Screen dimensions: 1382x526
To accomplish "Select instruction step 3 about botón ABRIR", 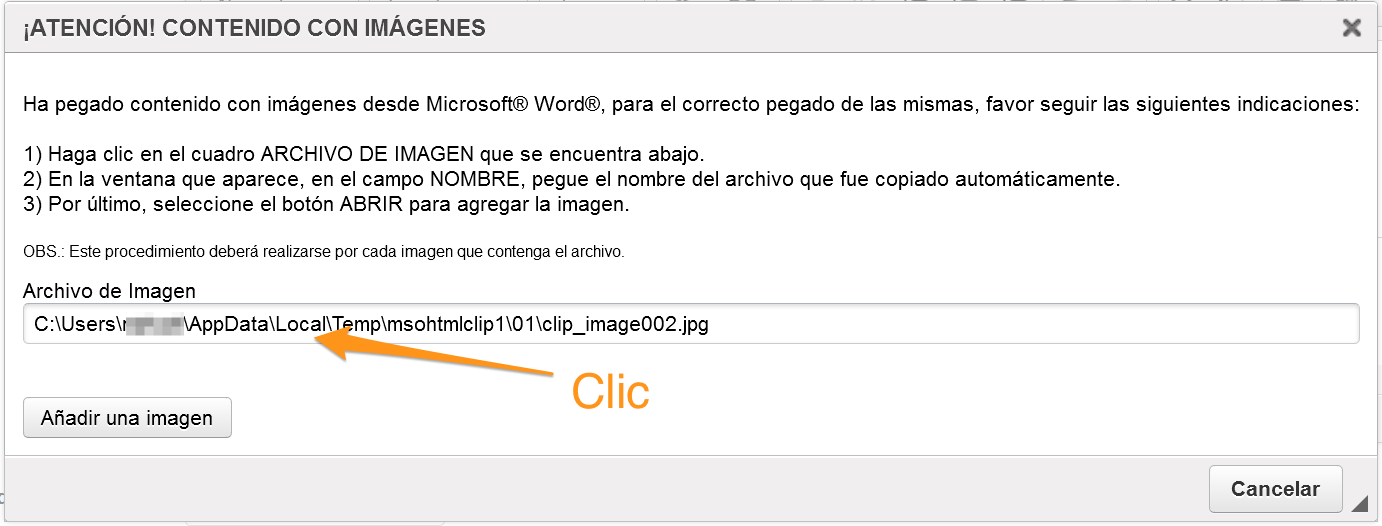I will coord(326,205).
